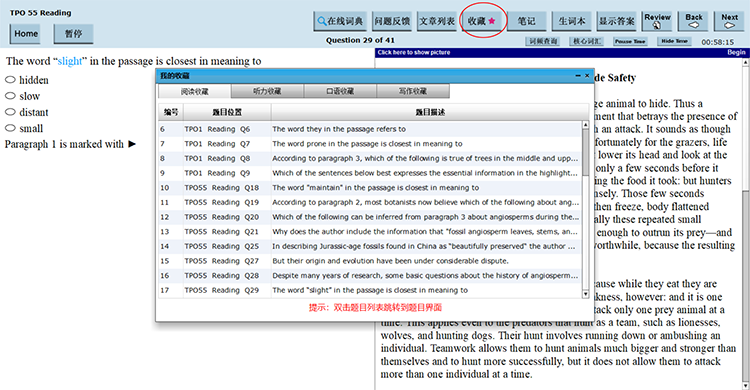Click the favorites list scroll up arrow
750x390 pixels.
point(585,125)
